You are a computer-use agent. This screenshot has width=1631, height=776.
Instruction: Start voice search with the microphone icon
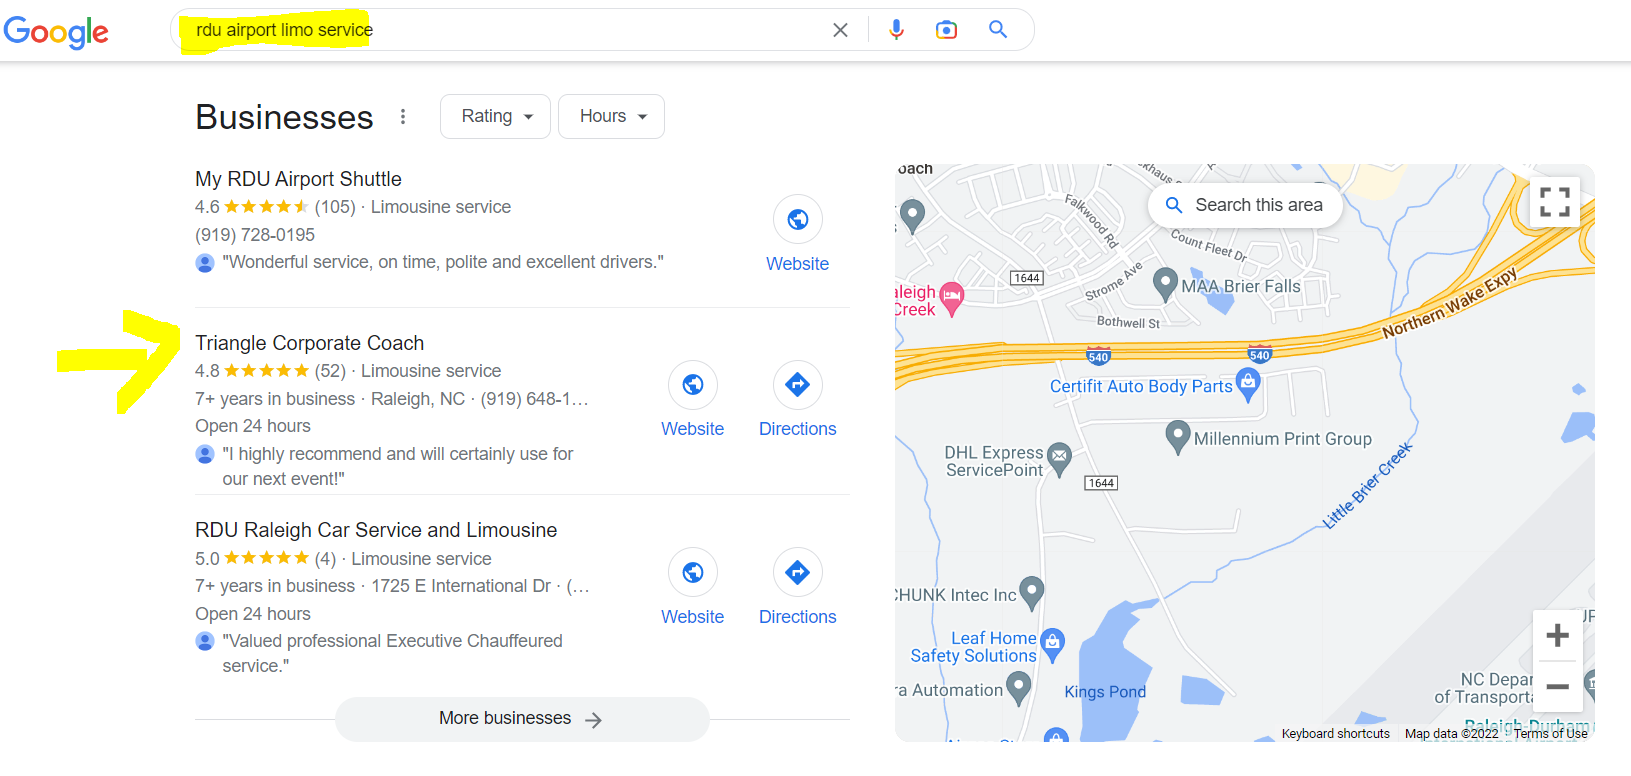tap(896, 30)
